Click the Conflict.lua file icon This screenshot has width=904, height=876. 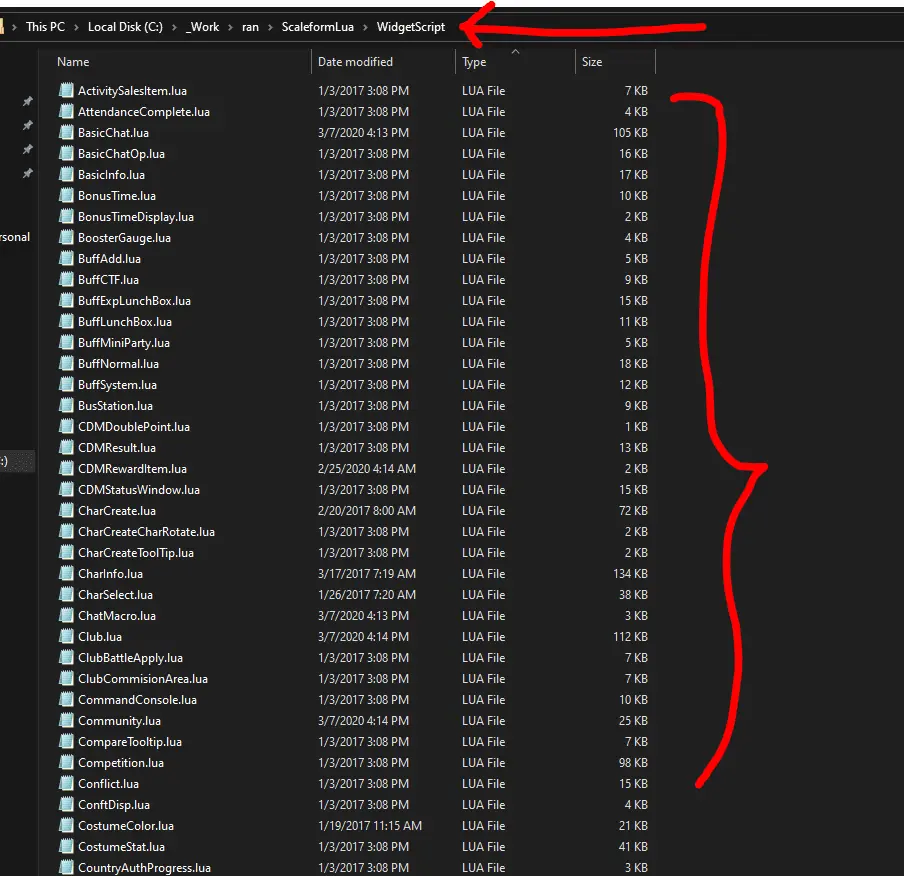point(67,784)
